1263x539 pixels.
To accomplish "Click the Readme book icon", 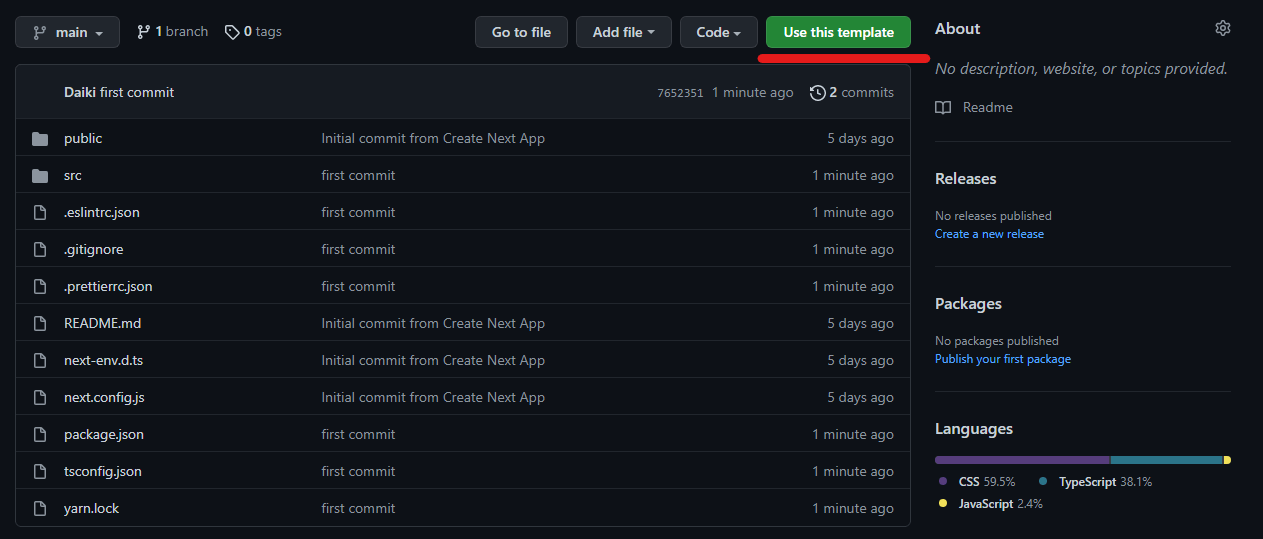I will coord(943,107).
